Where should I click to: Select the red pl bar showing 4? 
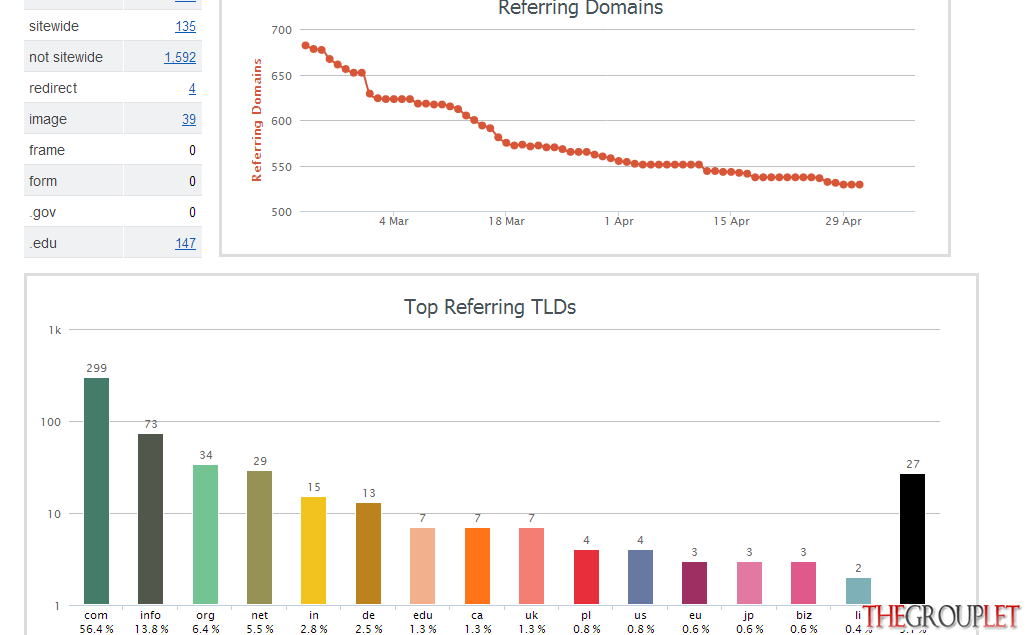586,577
